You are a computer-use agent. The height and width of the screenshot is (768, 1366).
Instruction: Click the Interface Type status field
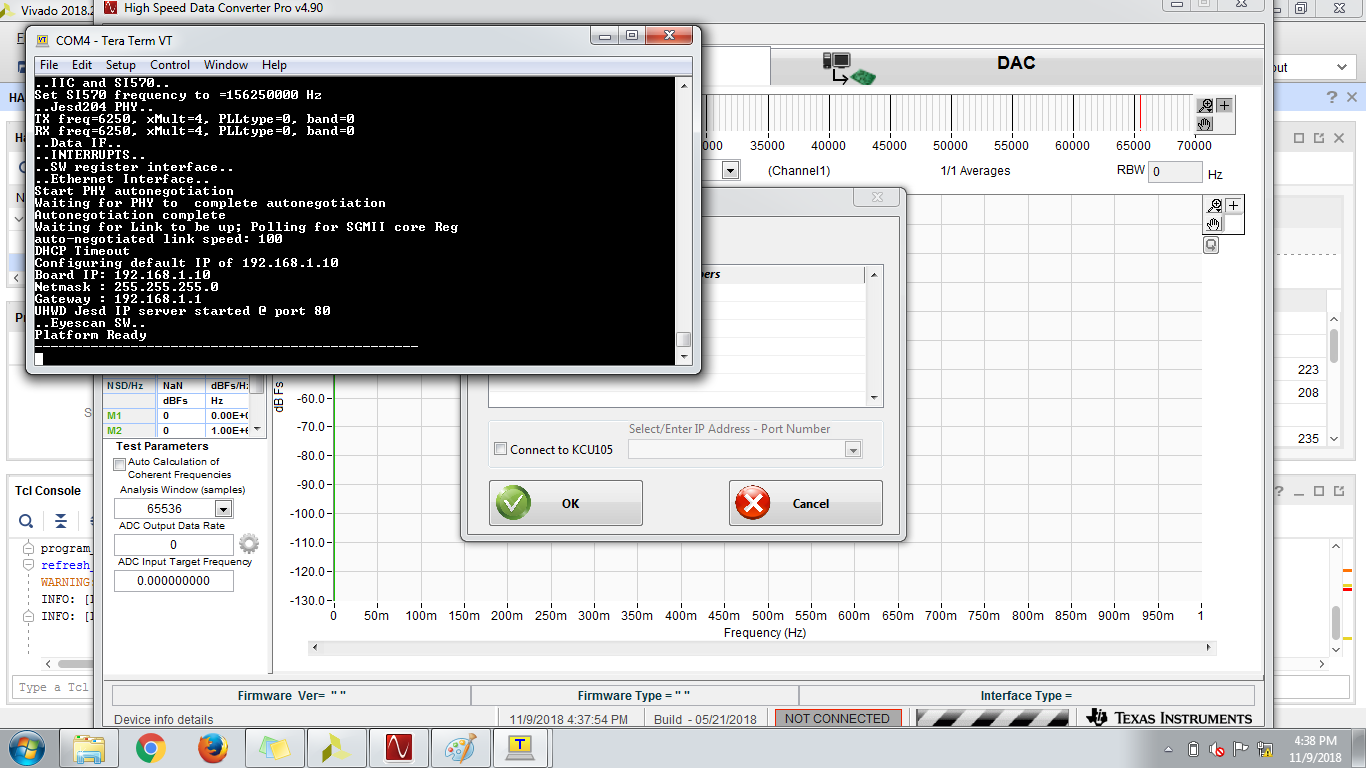pos(1026,695)
